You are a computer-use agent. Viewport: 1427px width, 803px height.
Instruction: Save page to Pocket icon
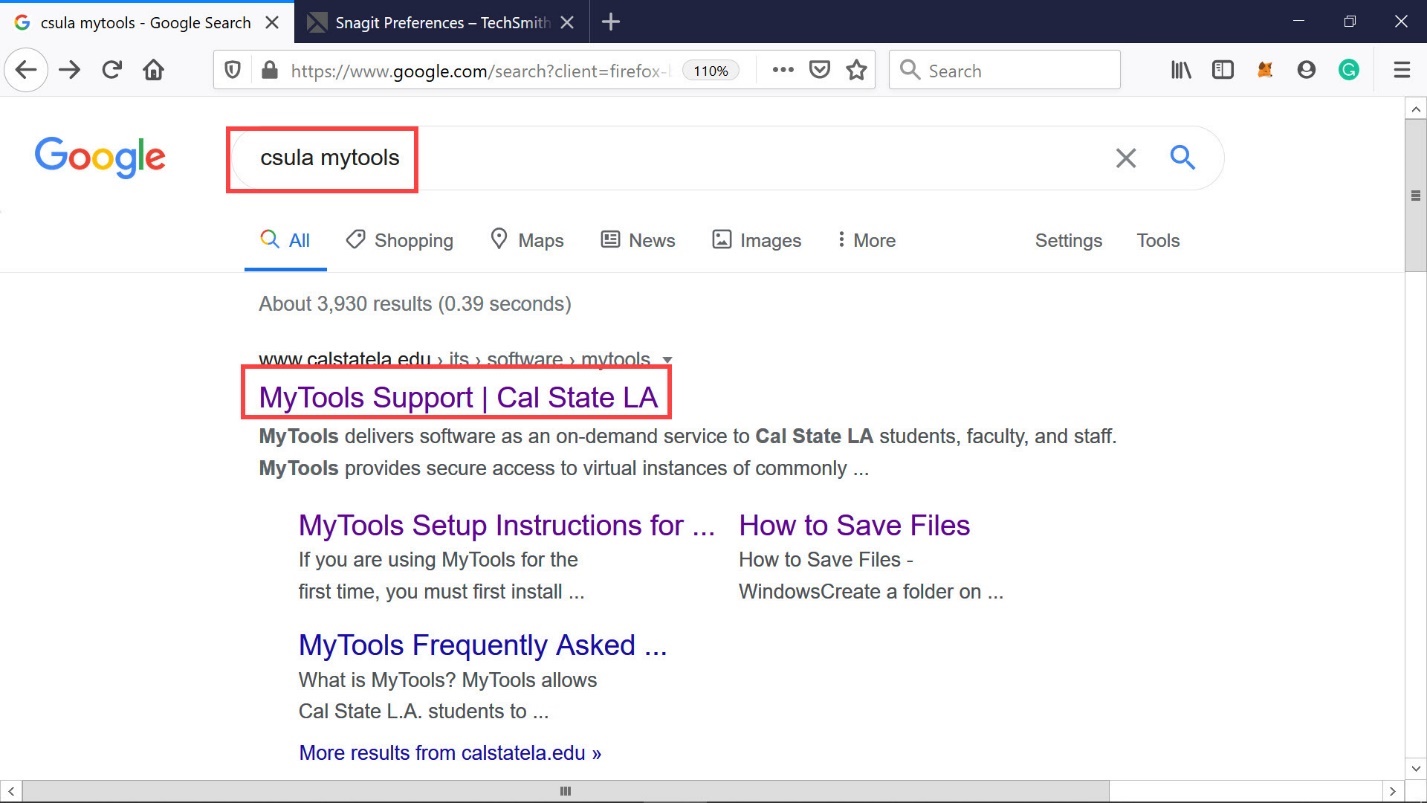click(820, 70)
